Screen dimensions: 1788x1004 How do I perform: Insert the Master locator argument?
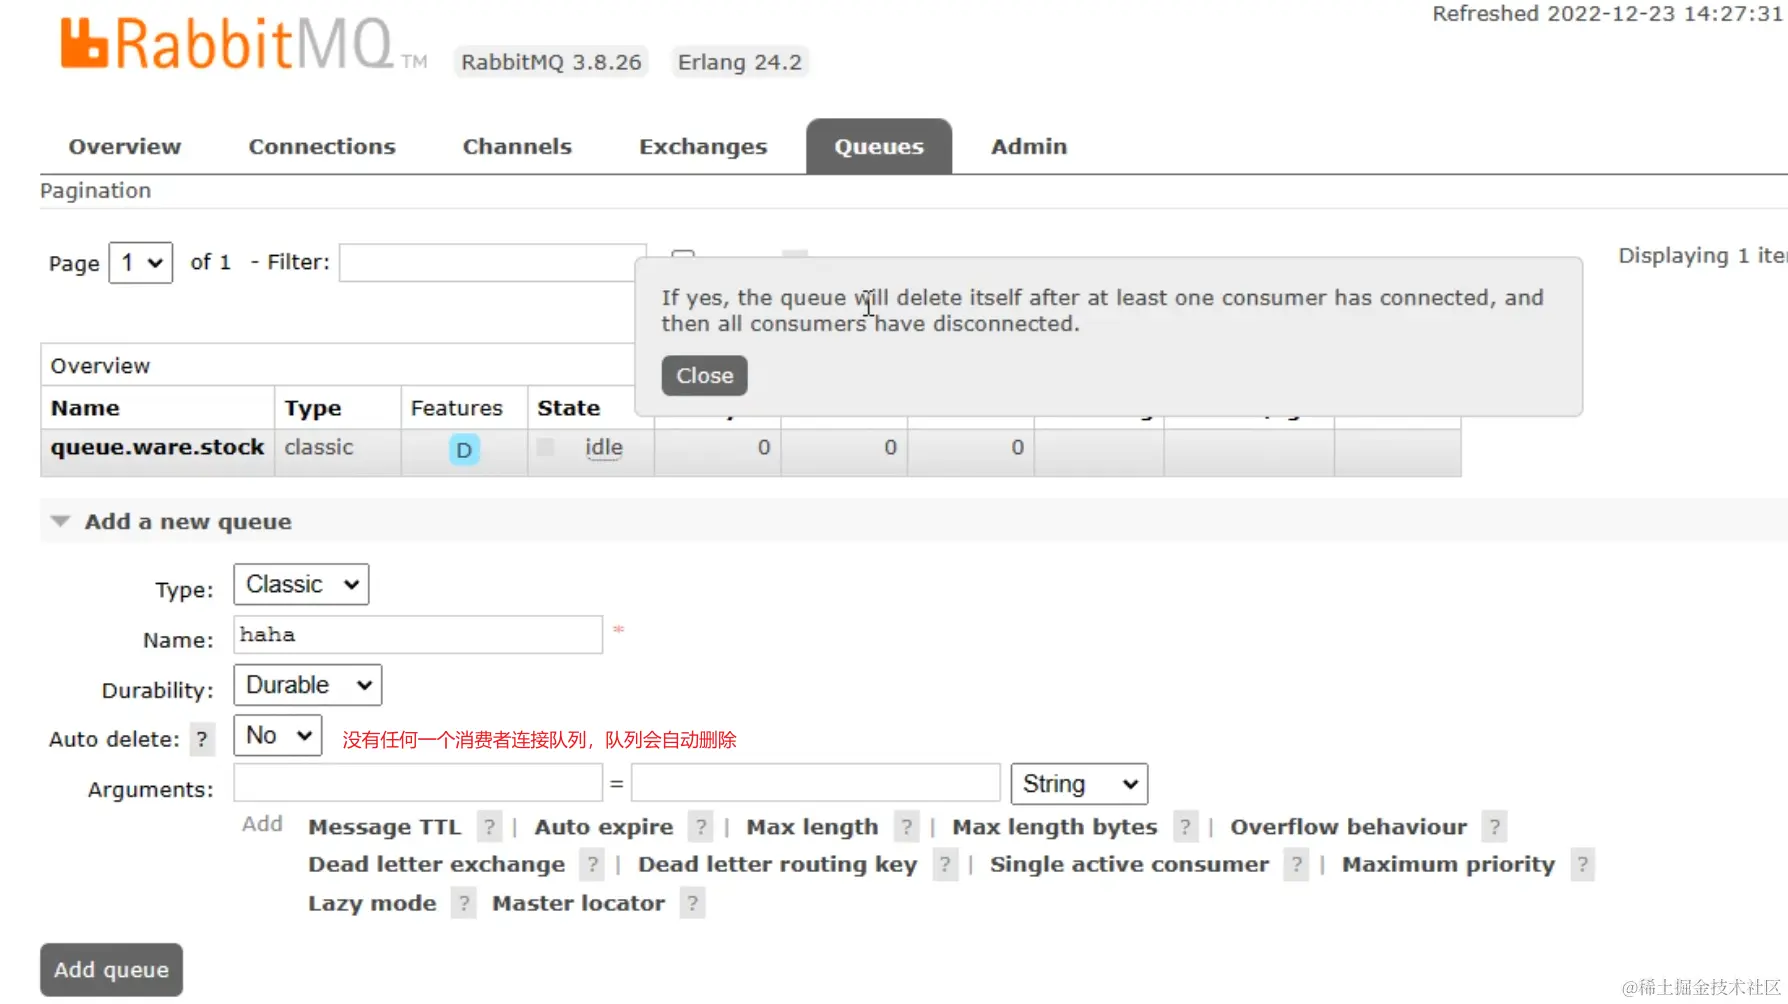[x=578, y=903]
